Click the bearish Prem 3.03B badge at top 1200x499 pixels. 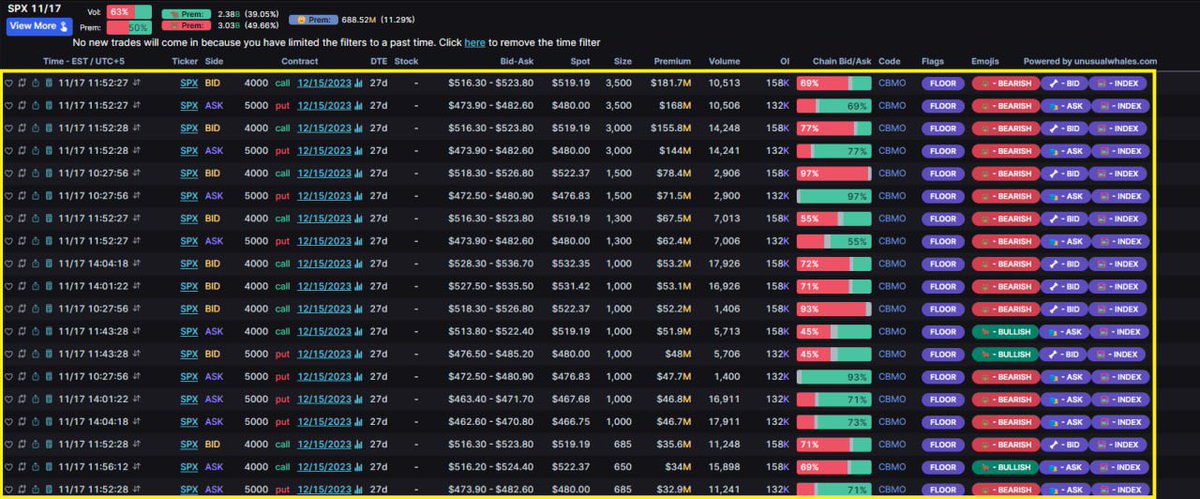pos(185,26)
